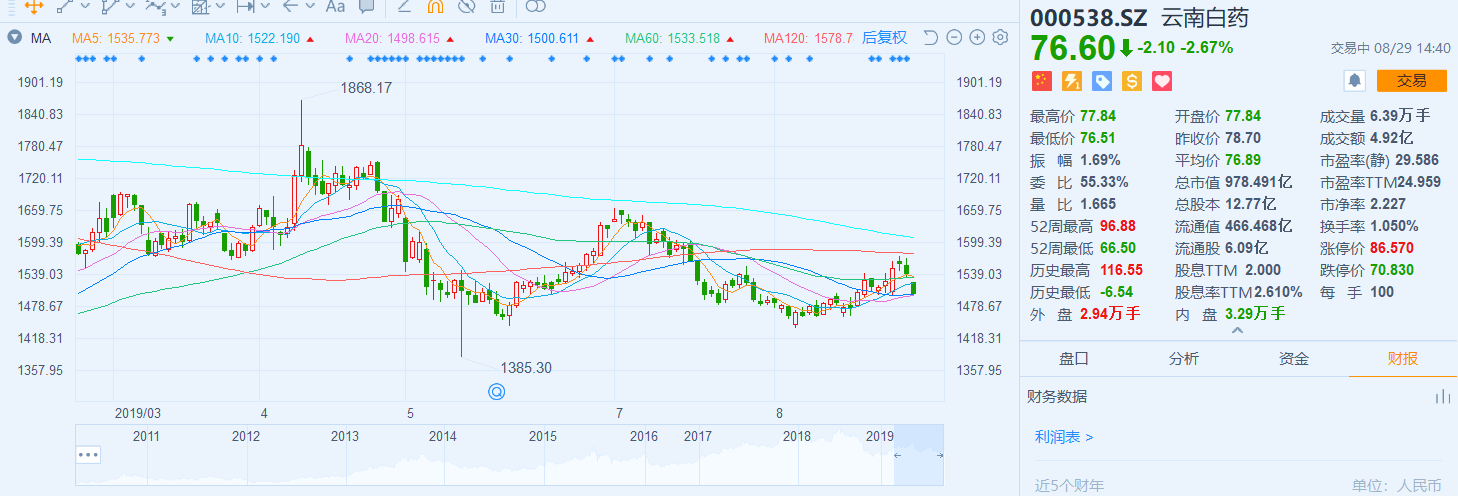The height and width of the screenshot is (496, 1458).
Task: Zoom in chart with plus icon
Action: coord(976,38)
